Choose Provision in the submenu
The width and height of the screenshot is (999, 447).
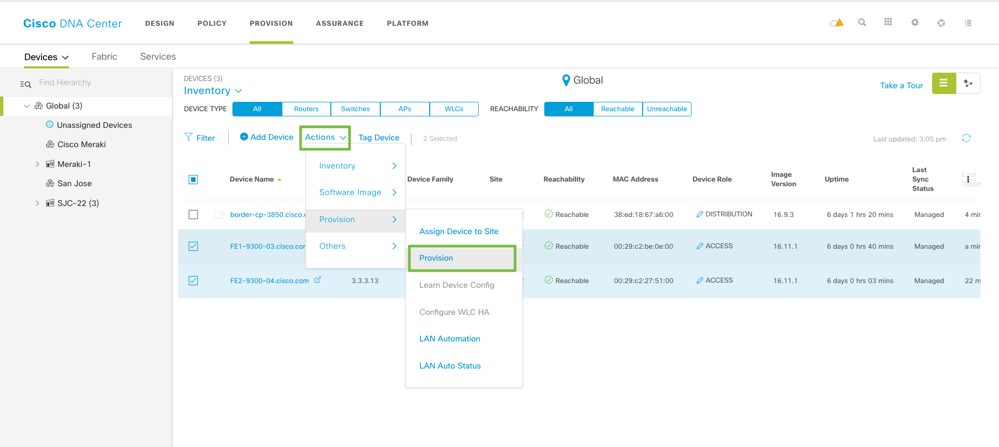coord(462,258)
